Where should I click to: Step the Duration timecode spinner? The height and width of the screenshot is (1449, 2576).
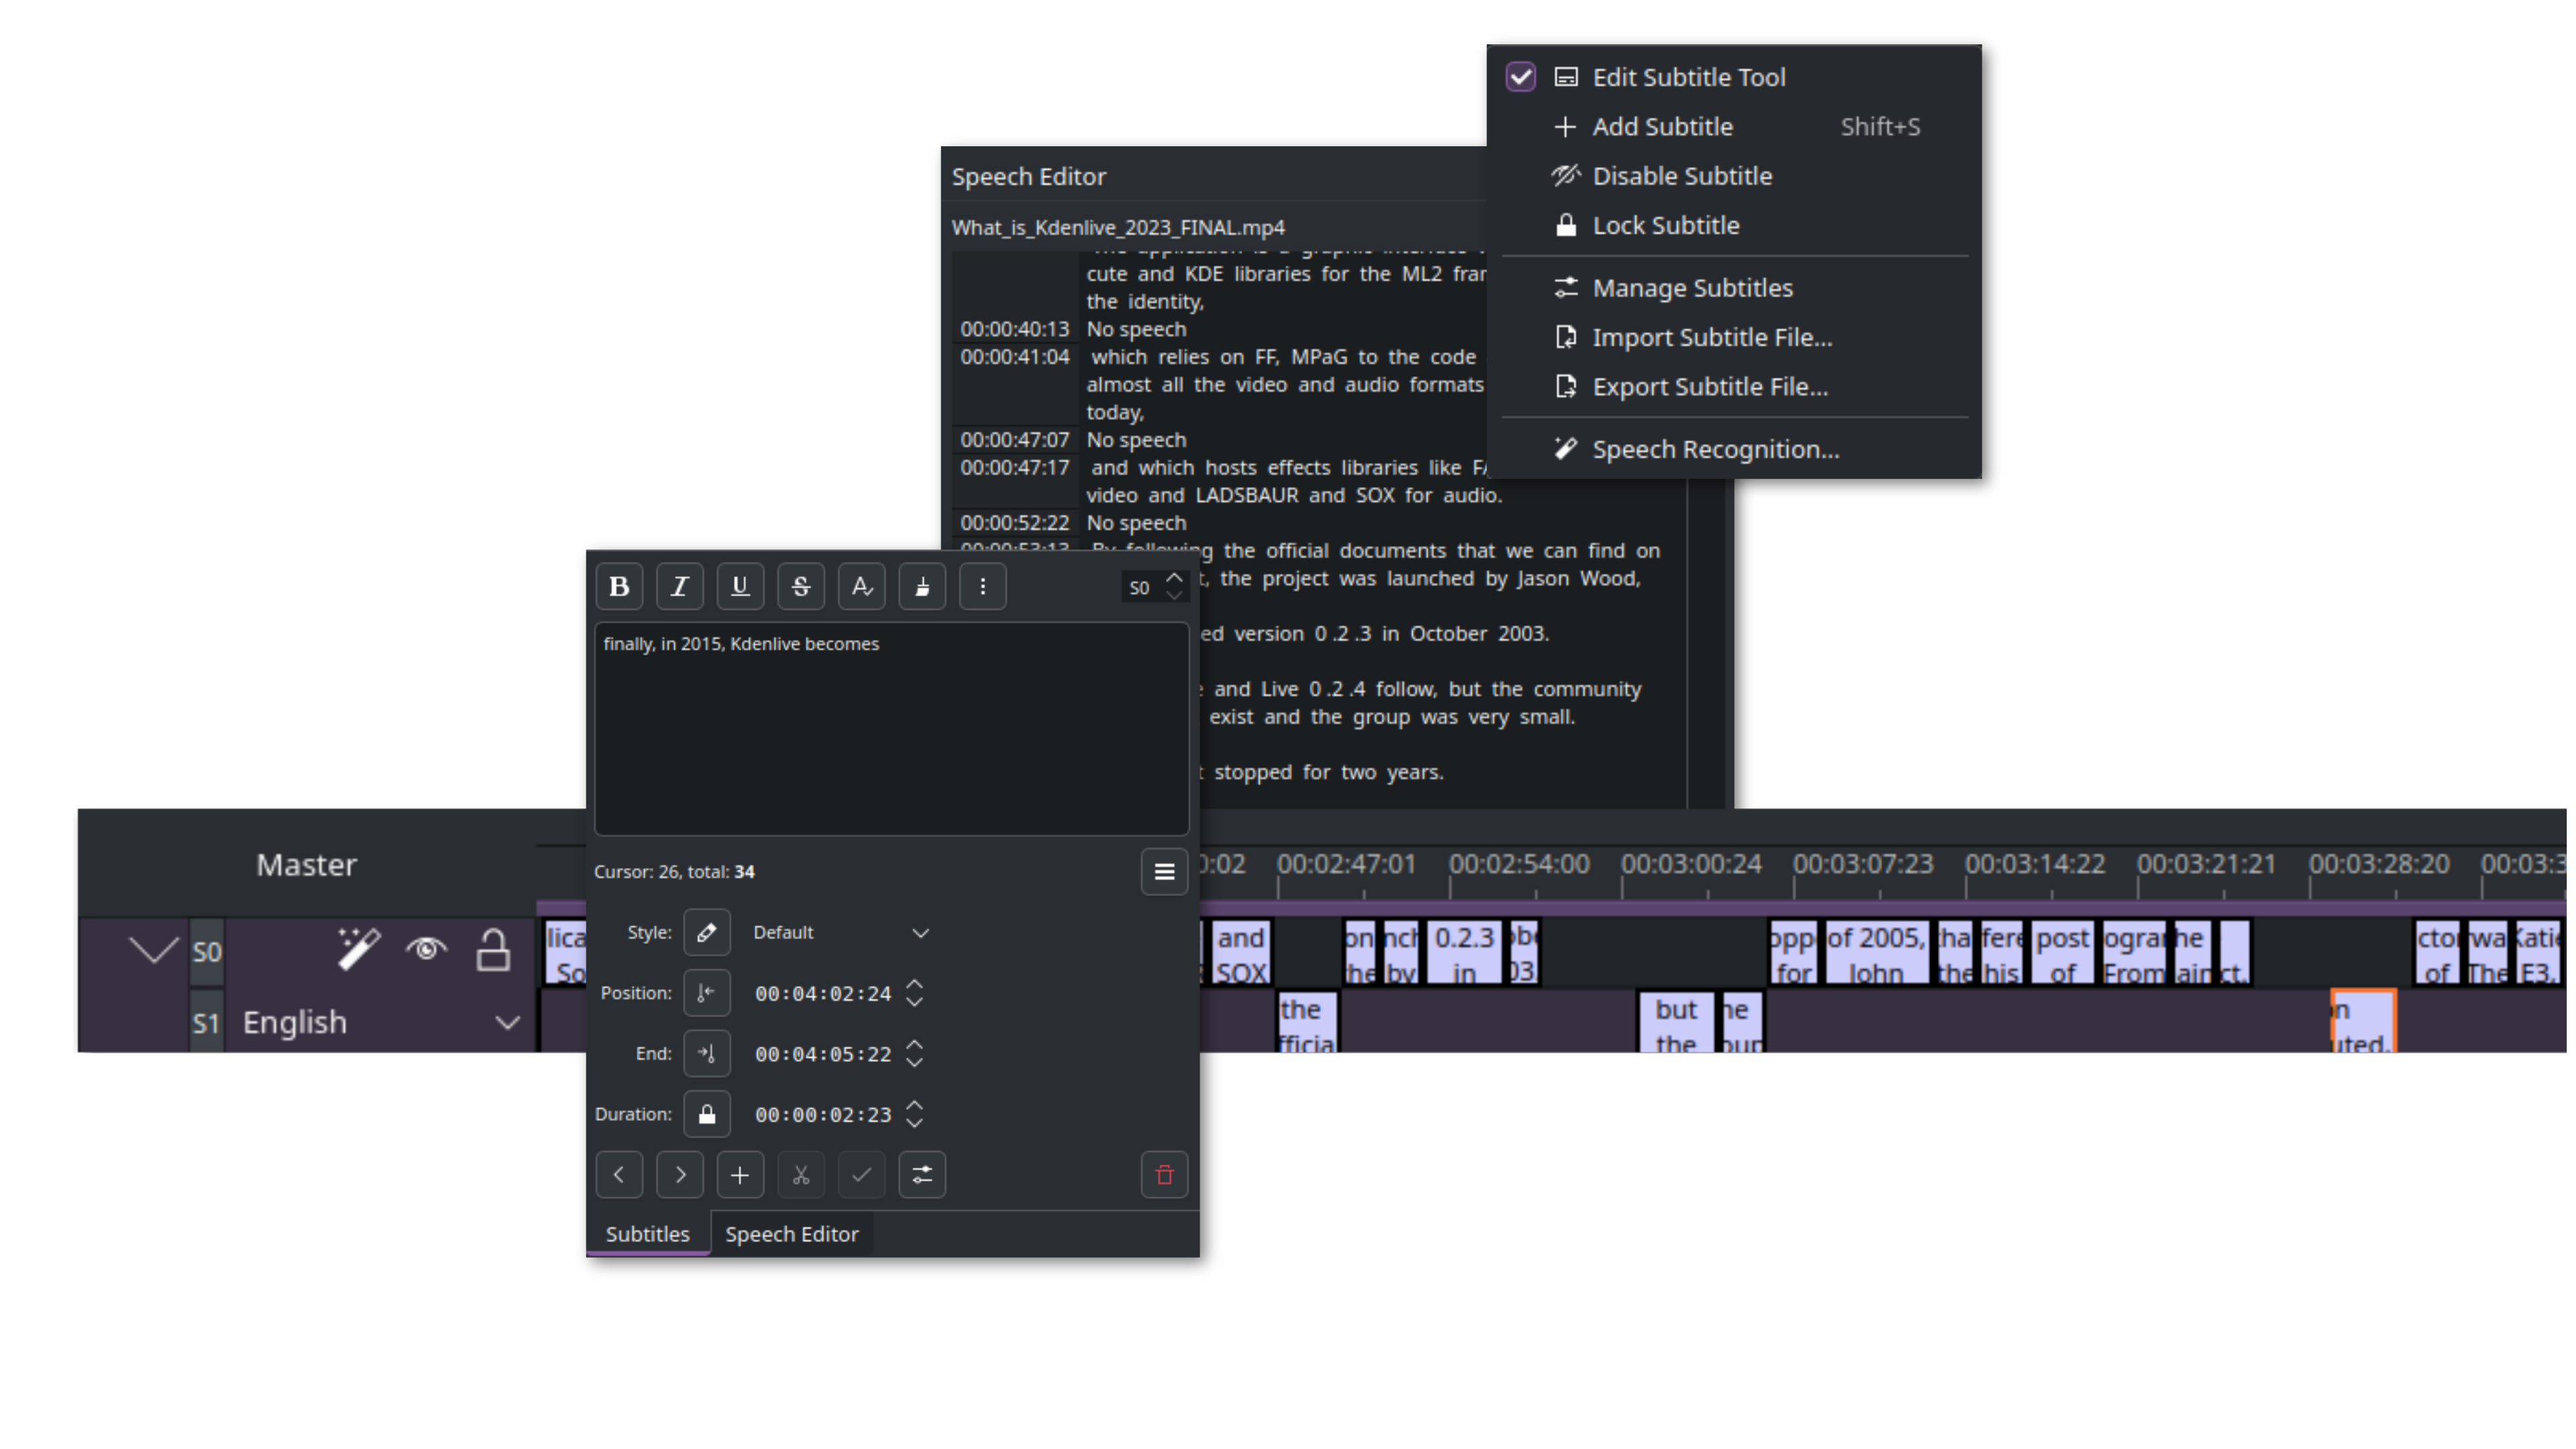914,1115
